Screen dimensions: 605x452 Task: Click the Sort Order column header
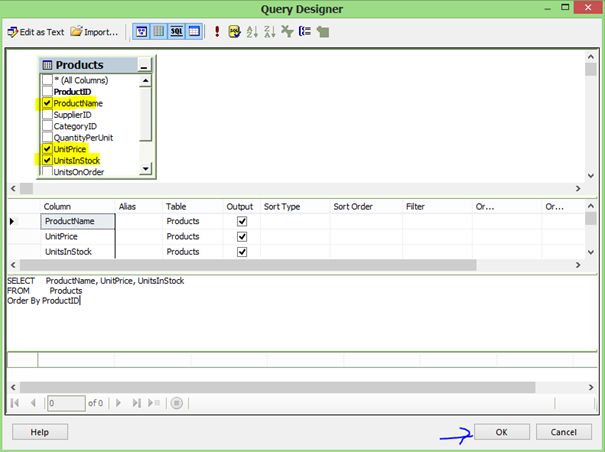click(x=366, y=207)
